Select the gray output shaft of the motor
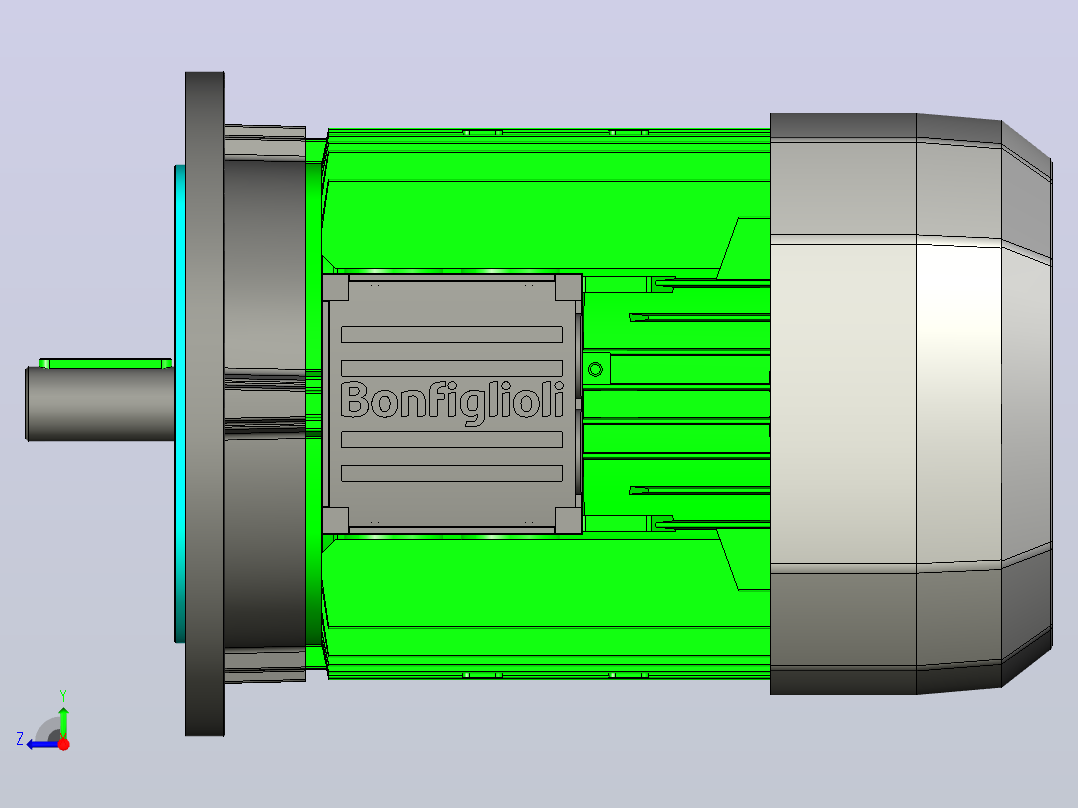 (x=100, y=404)
